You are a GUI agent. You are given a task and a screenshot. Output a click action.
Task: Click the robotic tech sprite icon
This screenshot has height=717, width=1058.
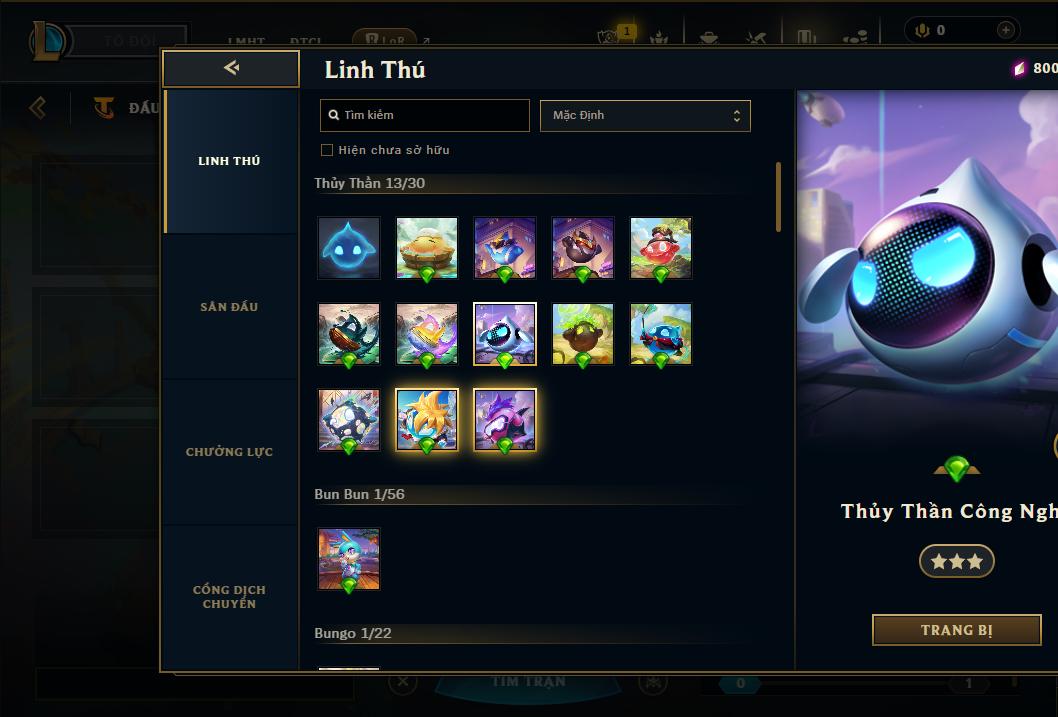pos(505,334)
